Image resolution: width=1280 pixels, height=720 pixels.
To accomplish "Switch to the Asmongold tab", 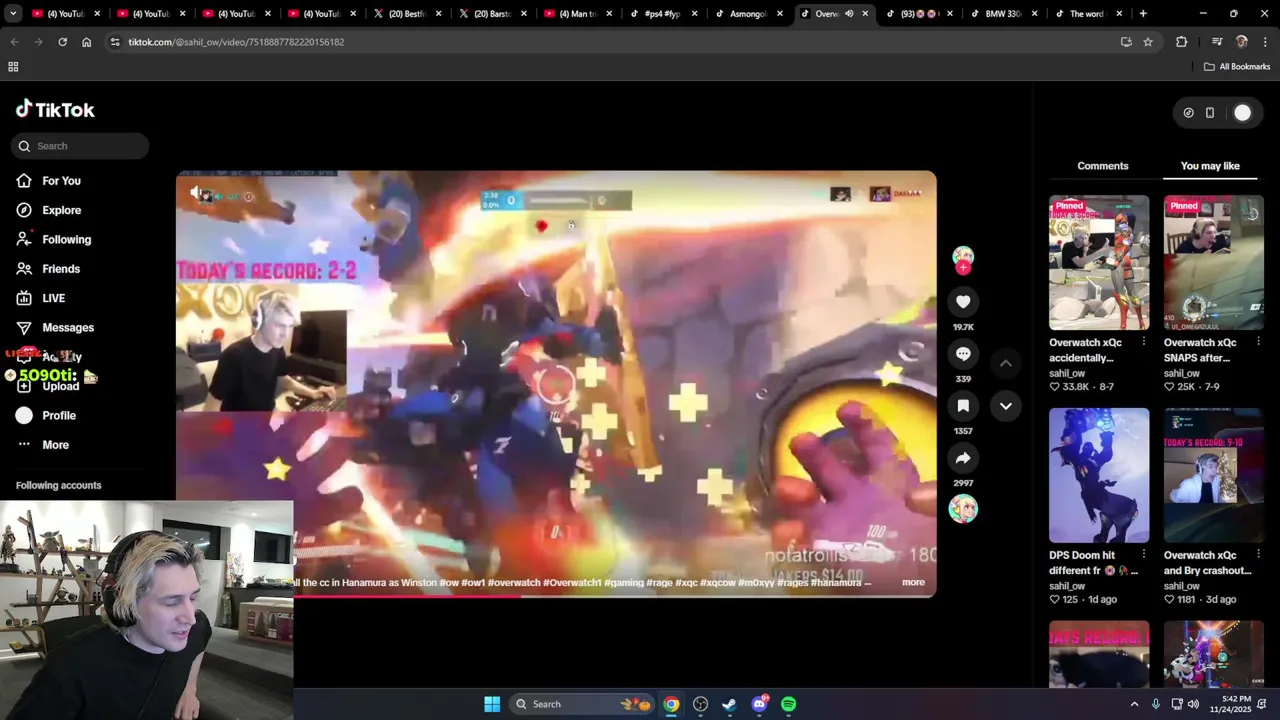I will 748,14.
